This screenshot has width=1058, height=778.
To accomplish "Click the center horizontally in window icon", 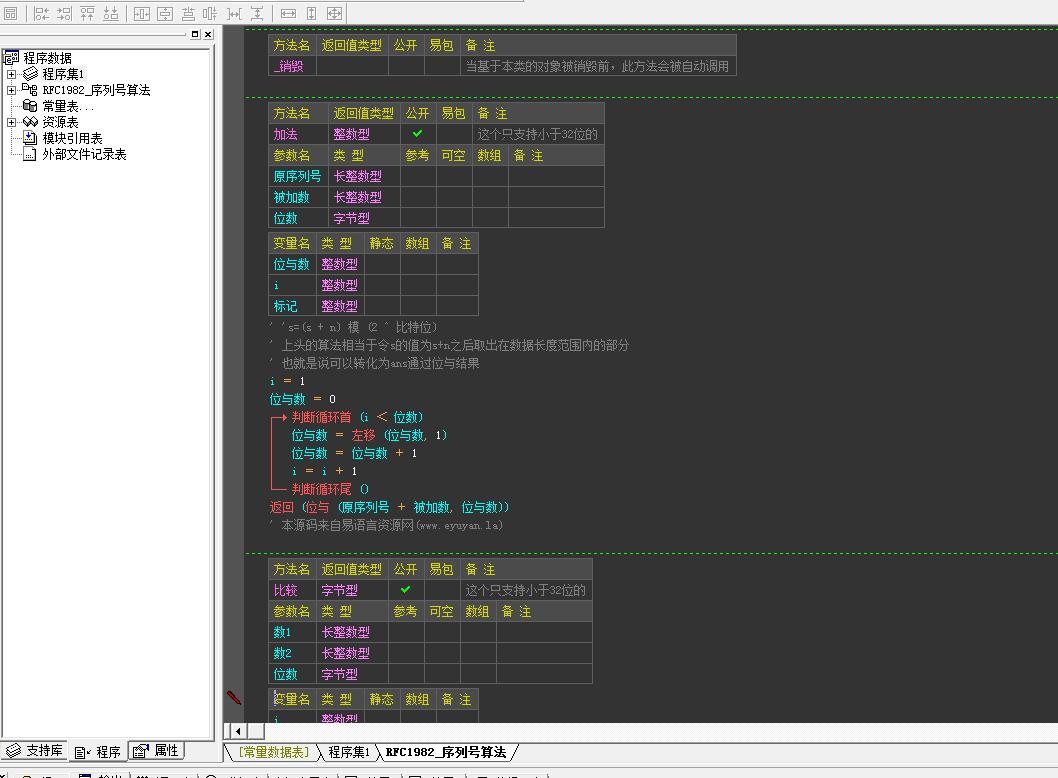I will click(x=142, y=13).
